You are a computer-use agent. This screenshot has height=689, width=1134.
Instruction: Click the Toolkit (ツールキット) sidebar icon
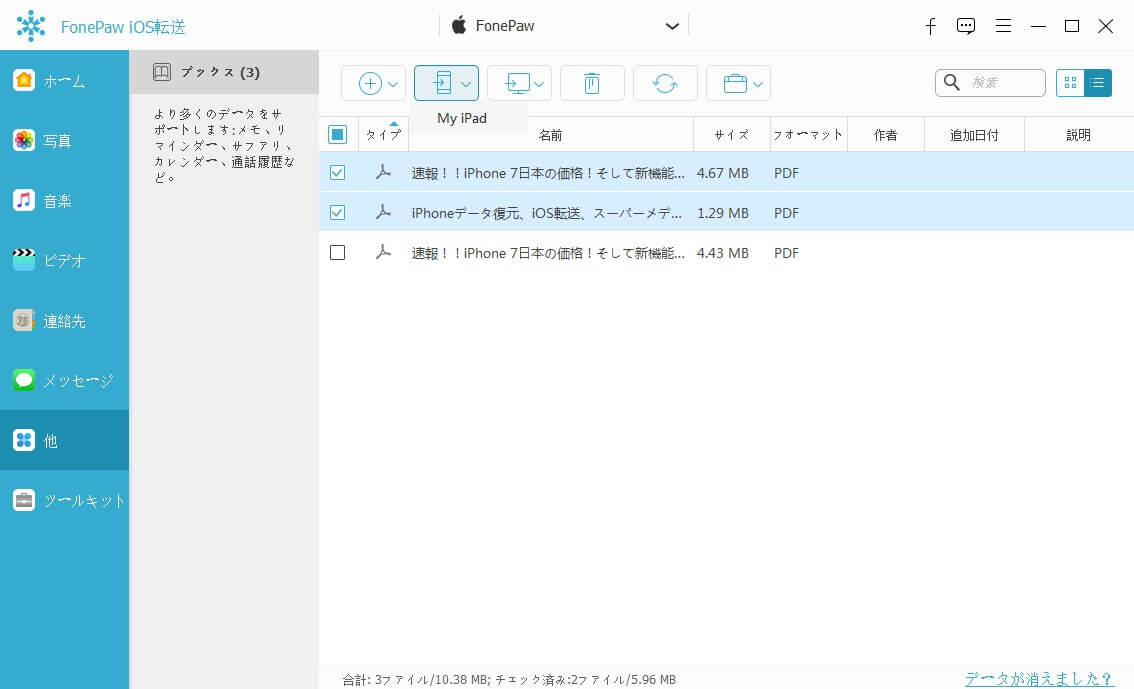tap(24, 500)
